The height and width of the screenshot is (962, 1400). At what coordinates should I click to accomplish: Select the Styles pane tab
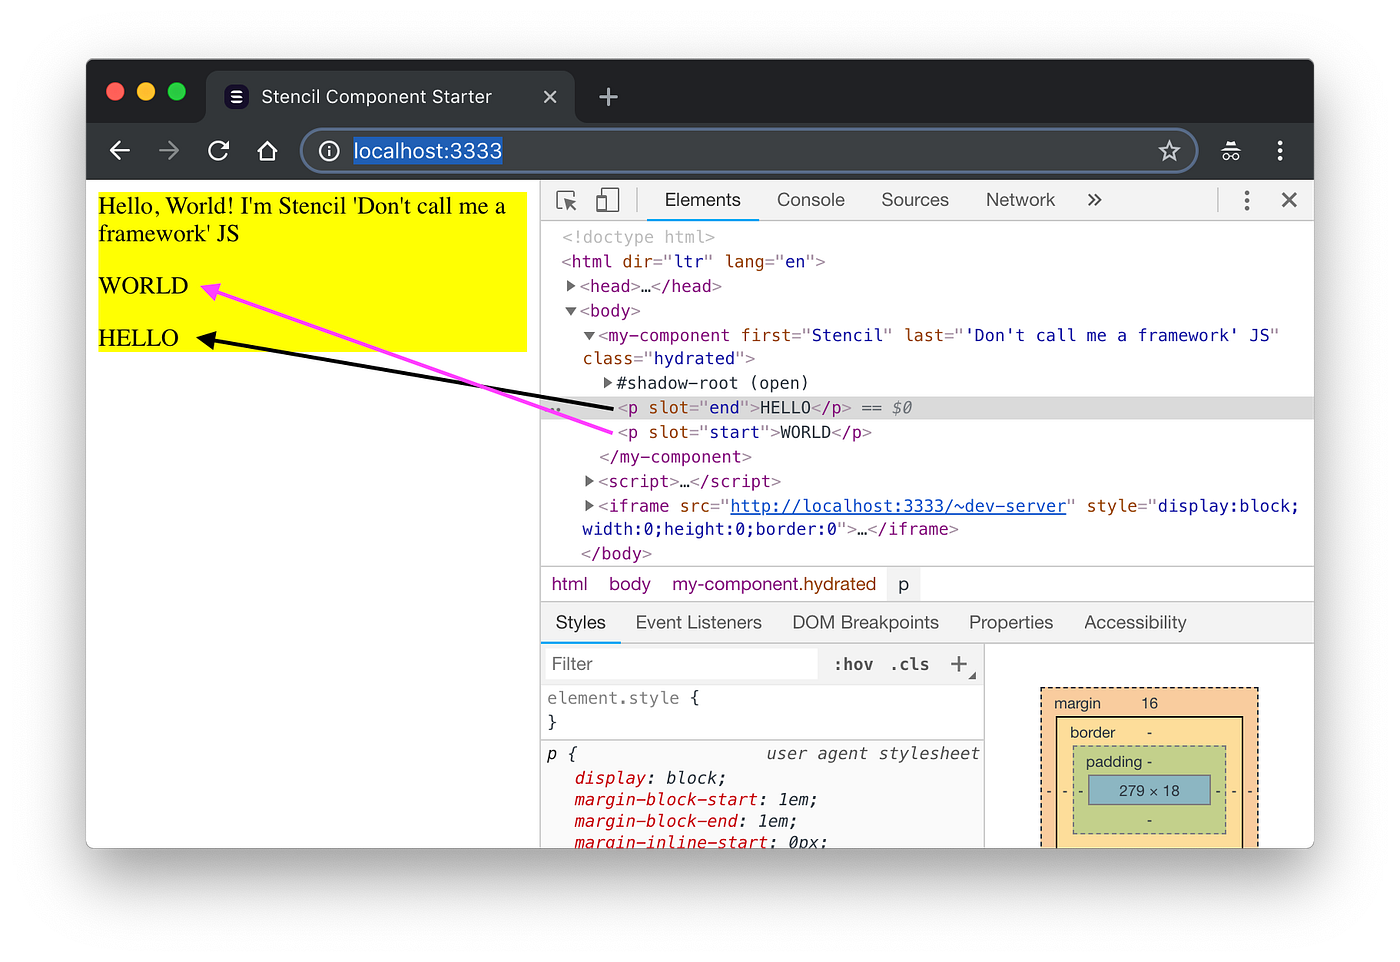[x=581, y=623]
